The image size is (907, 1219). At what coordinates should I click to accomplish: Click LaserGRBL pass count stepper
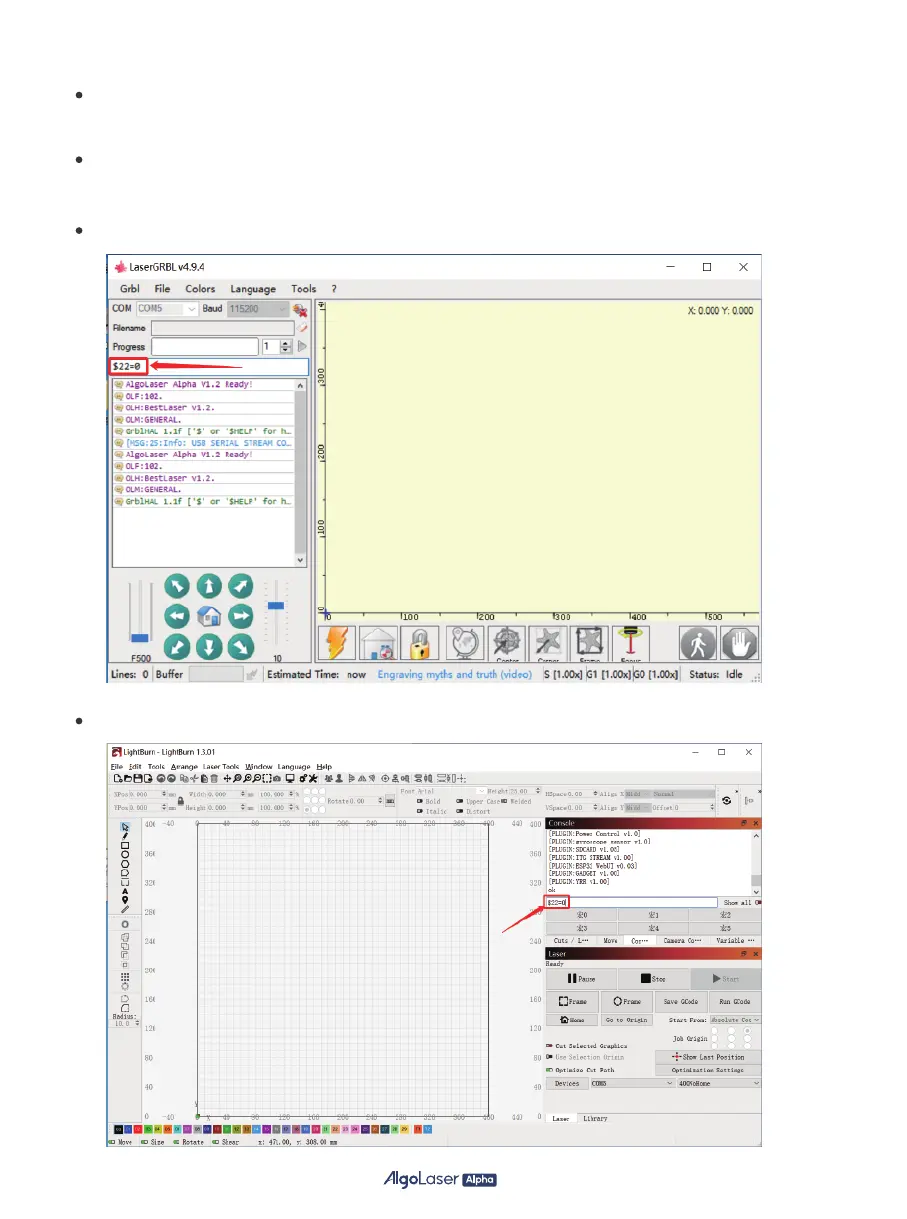286,346
